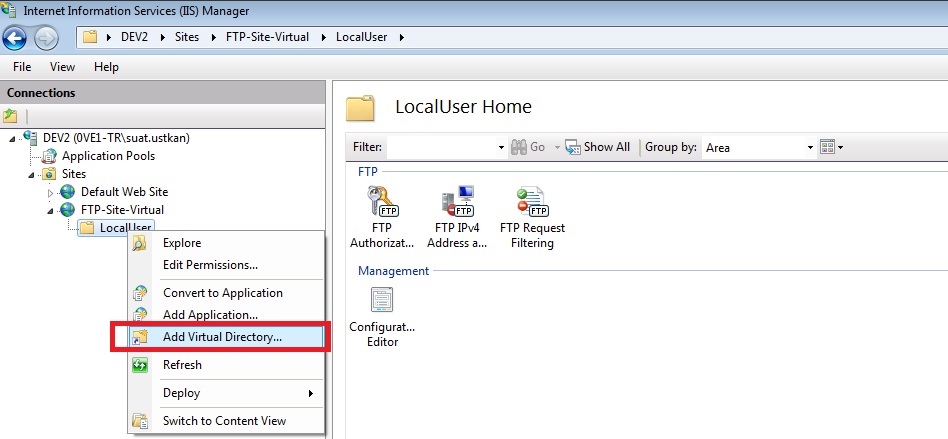Open the FTP IPv4 Address feature icon
The height and width of the screenshot is (439, 948).
[458, 201]
